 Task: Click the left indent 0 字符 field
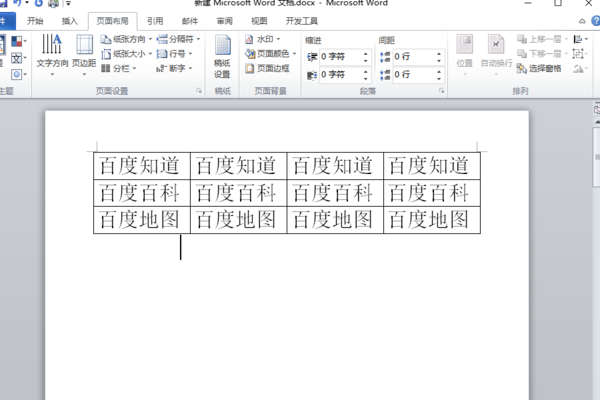click(x=340, y=57)
